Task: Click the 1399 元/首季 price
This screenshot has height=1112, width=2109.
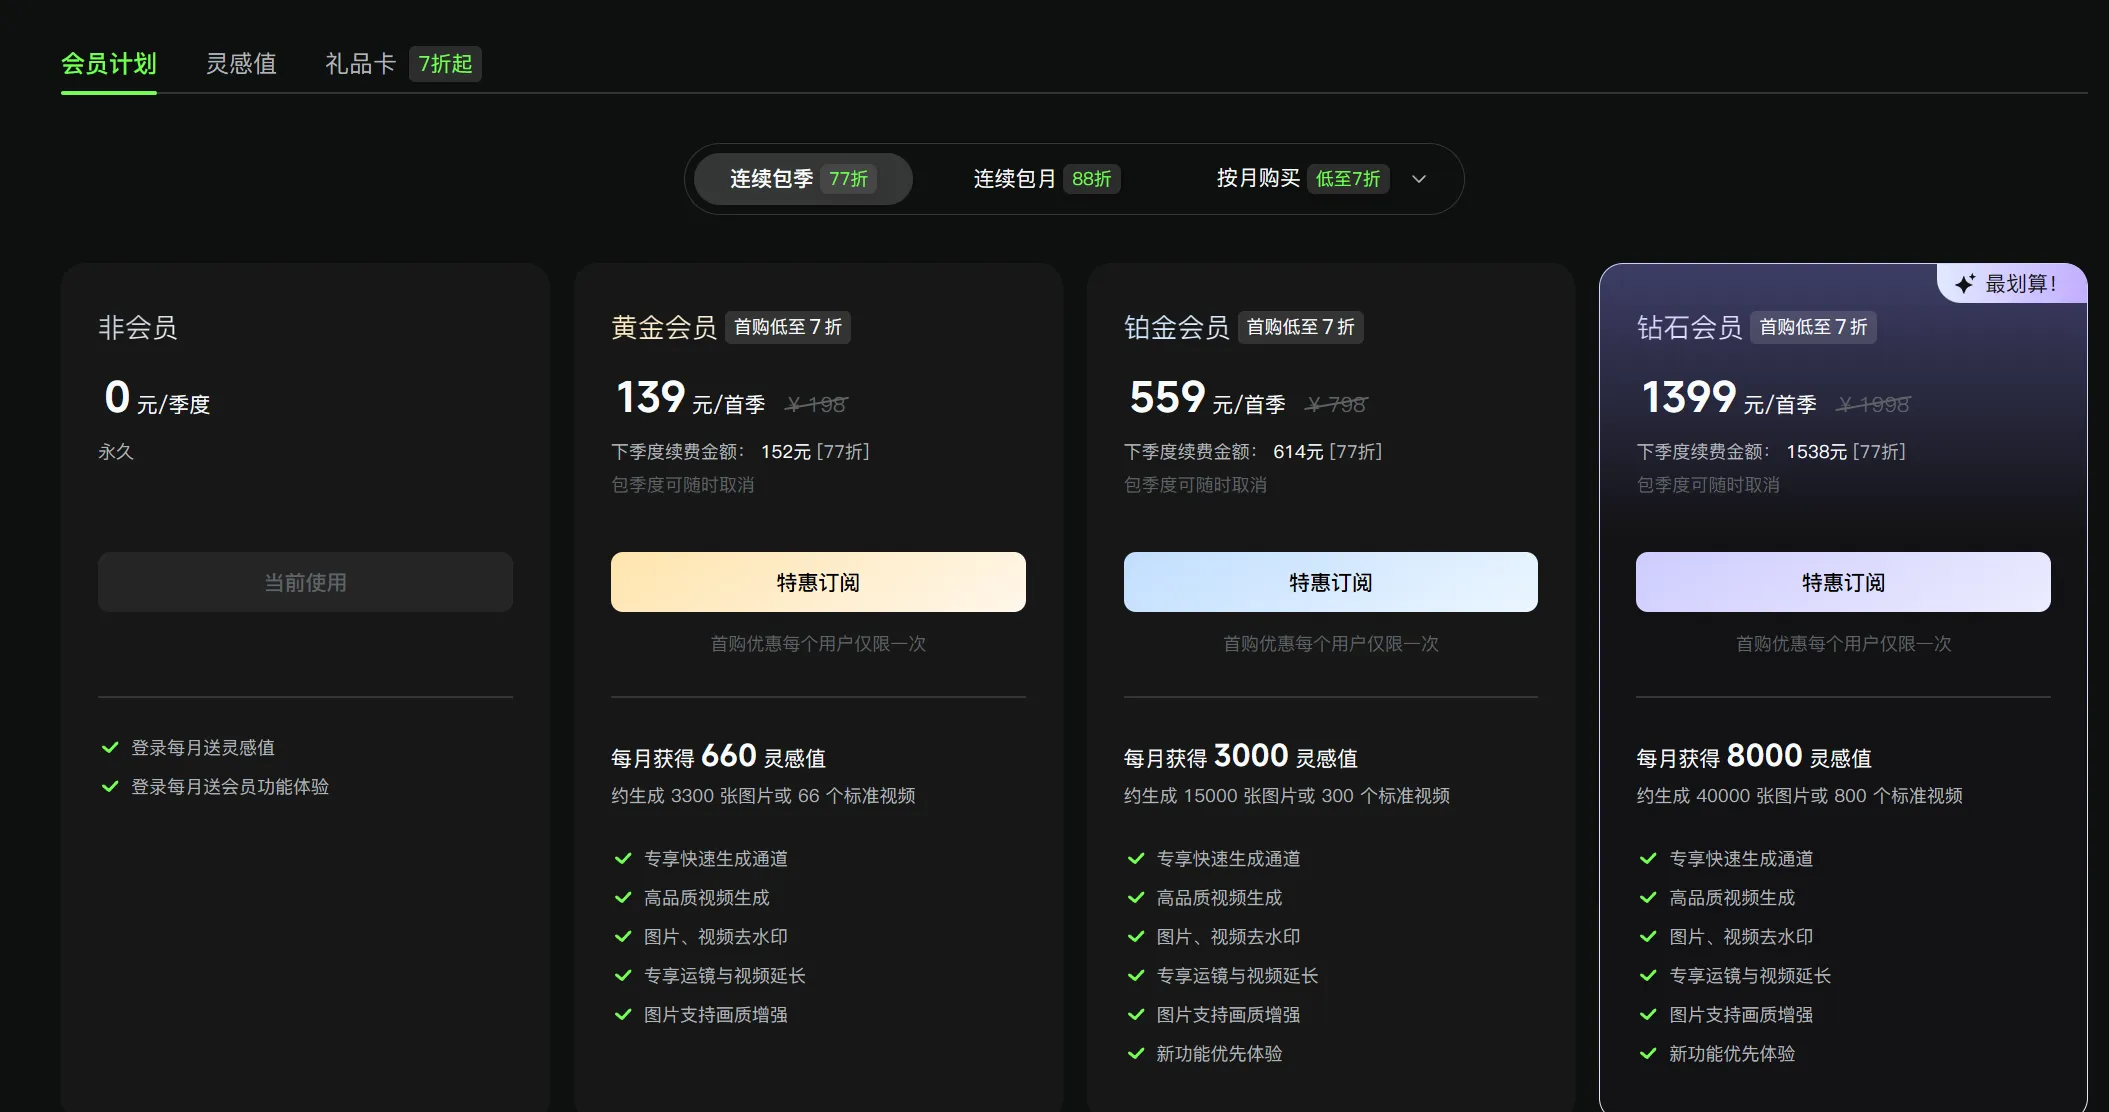Action: [x=1729, y=398]
